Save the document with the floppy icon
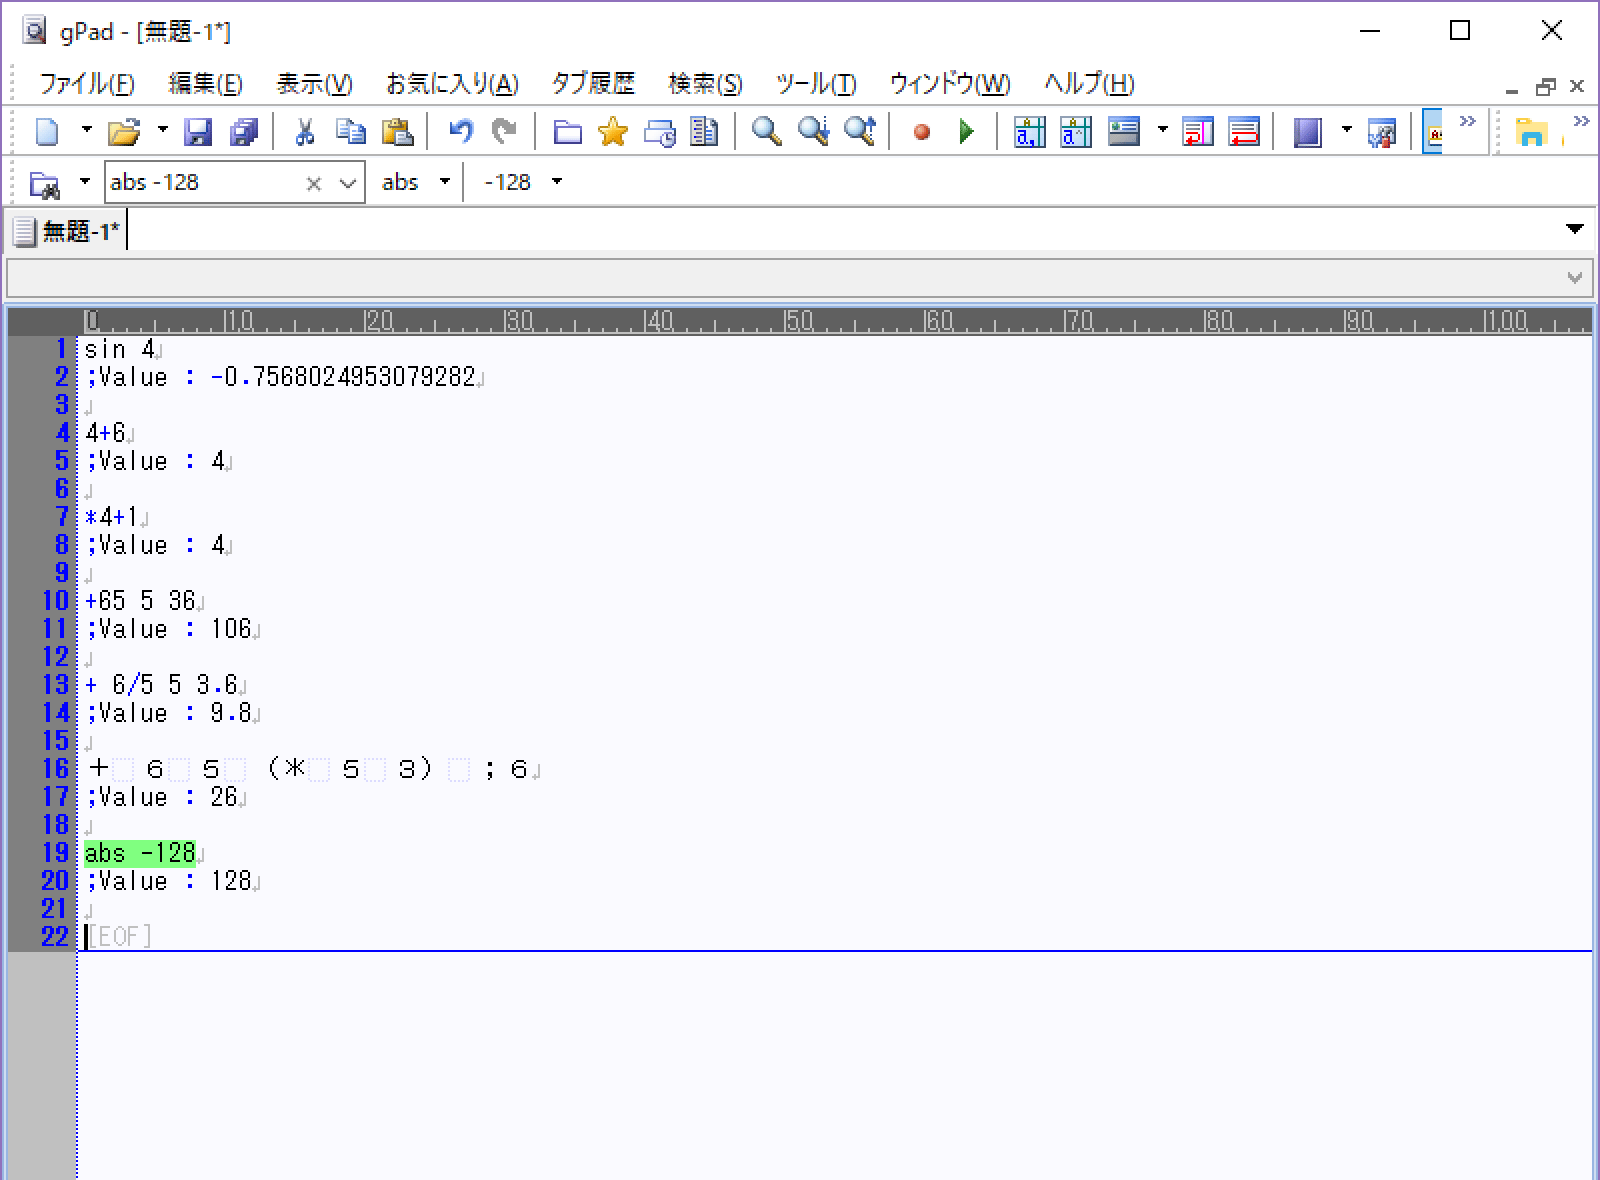Screen dimensions: 1600x1180 [199, 131]
